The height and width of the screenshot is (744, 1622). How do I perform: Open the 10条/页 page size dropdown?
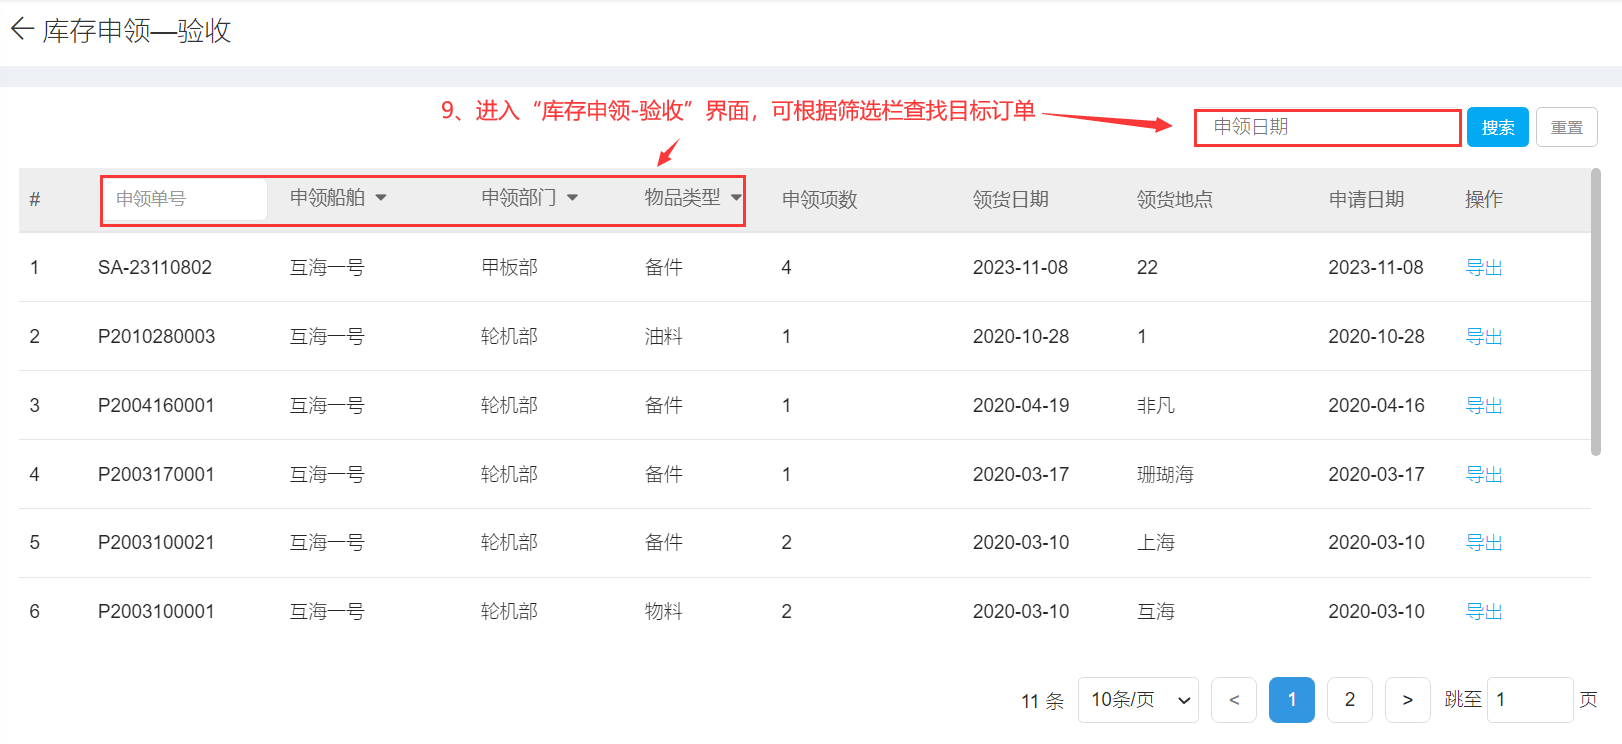(x=1138, y=700)
